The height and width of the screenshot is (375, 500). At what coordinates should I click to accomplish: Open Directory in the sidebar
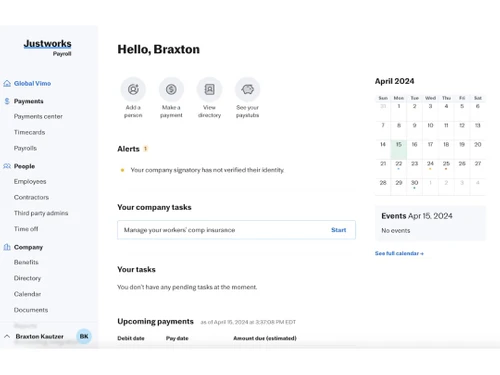tap(27, 278)
